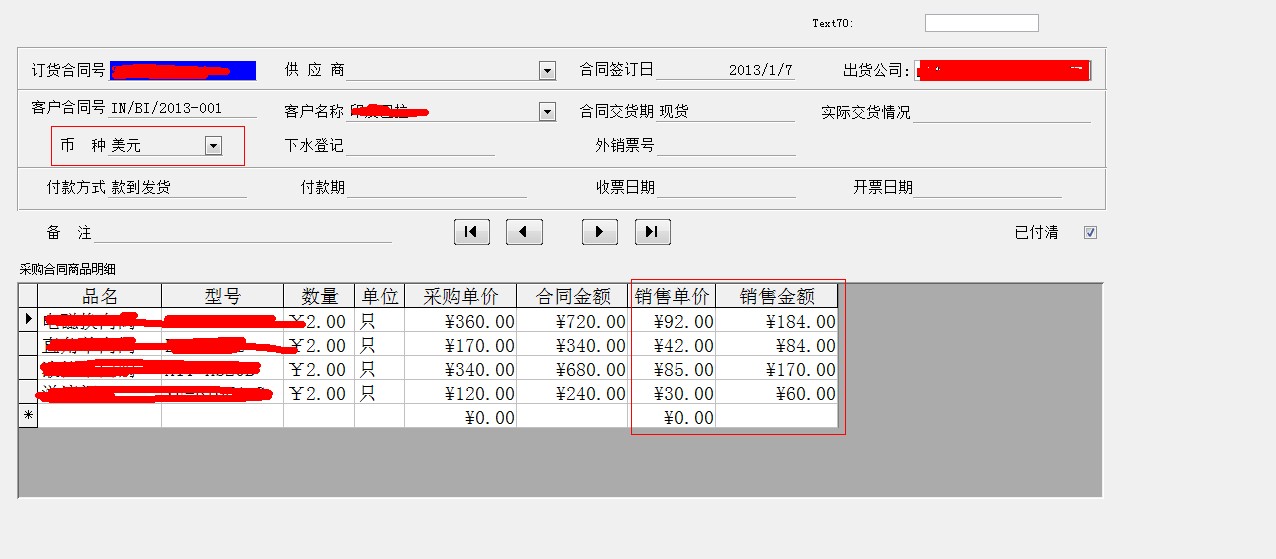Image resolution: width=1276 pixels, height=559 pixels.
Task: Click the 备注 remarks input field
Action: click(x=243, y=233)
